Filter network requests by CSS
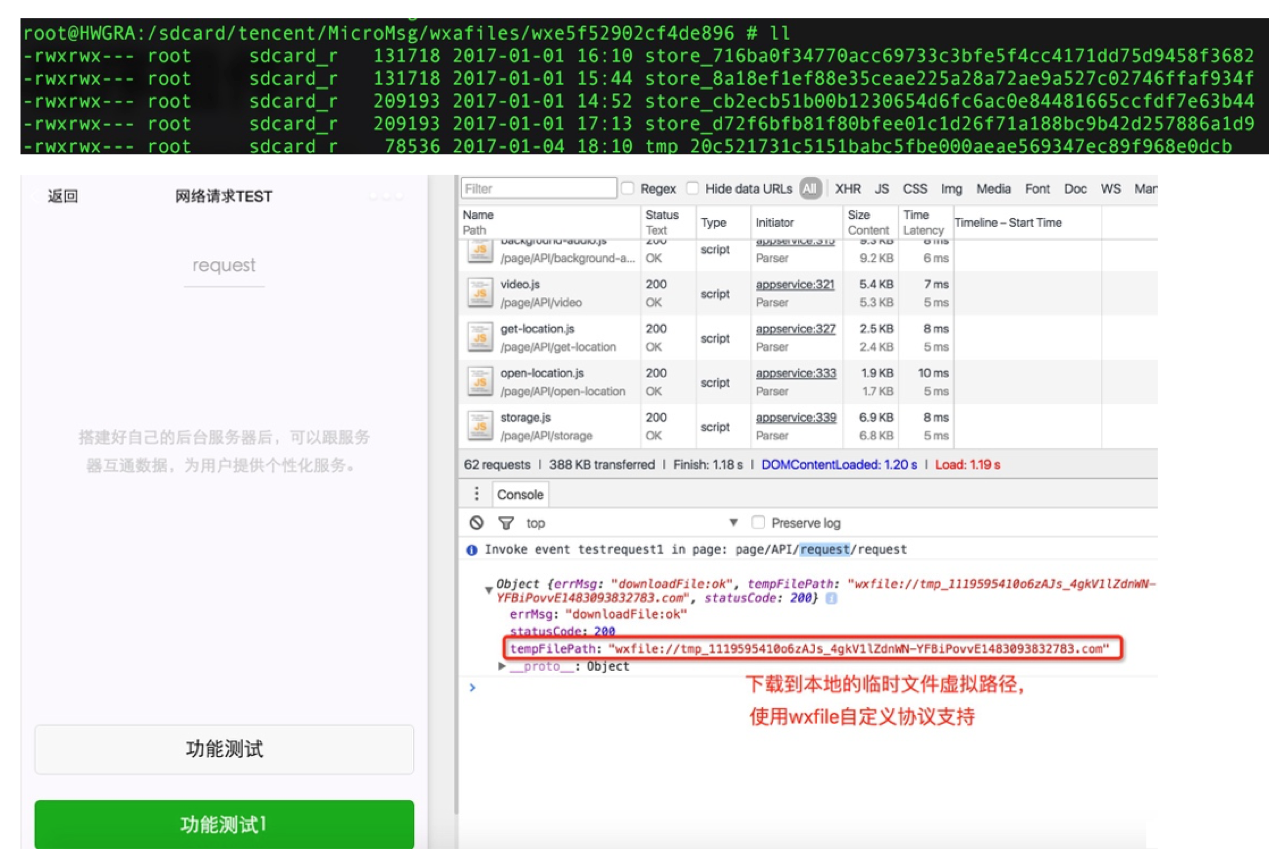Viewport: 1269px width, 858px height. [915, 189]
